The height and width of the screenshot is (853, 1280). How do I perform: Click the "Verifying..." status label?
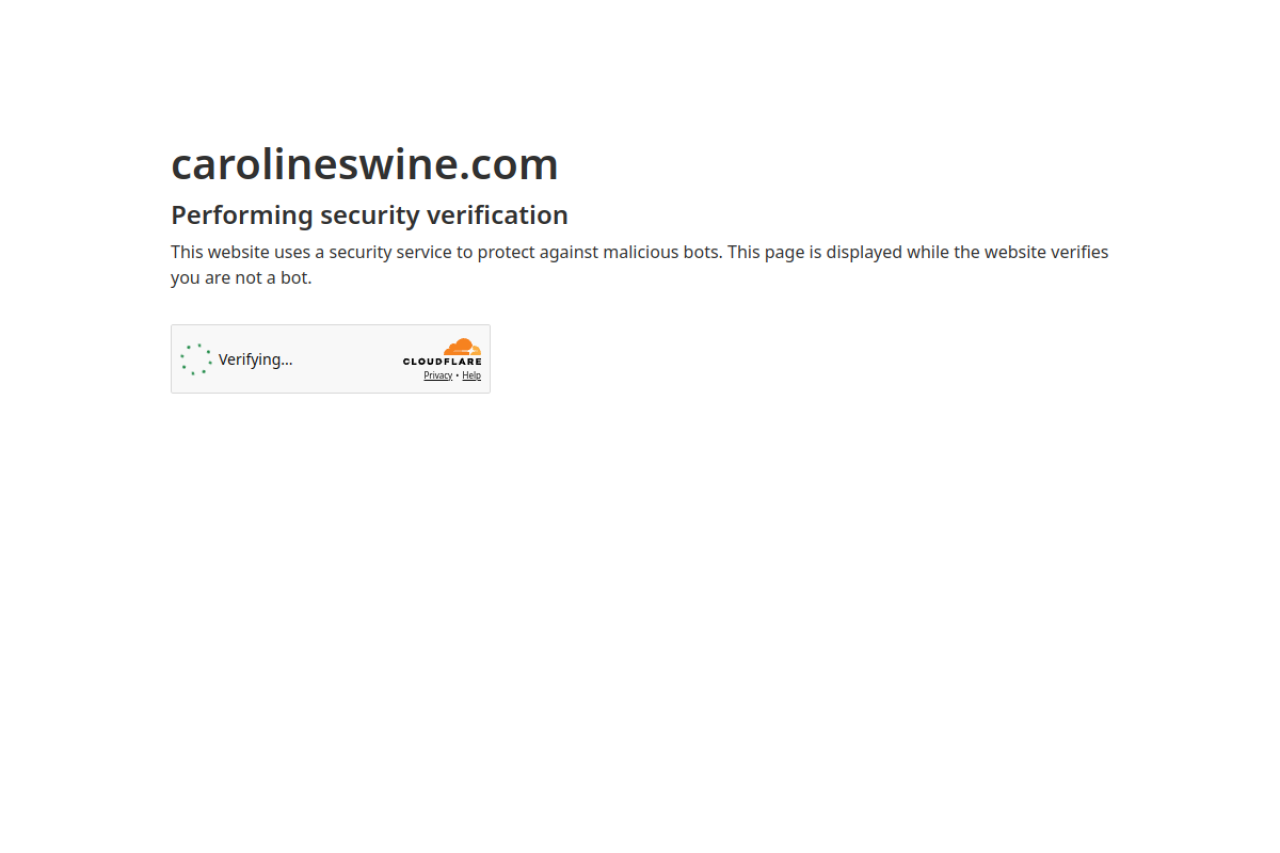click(x=255, y=360)
